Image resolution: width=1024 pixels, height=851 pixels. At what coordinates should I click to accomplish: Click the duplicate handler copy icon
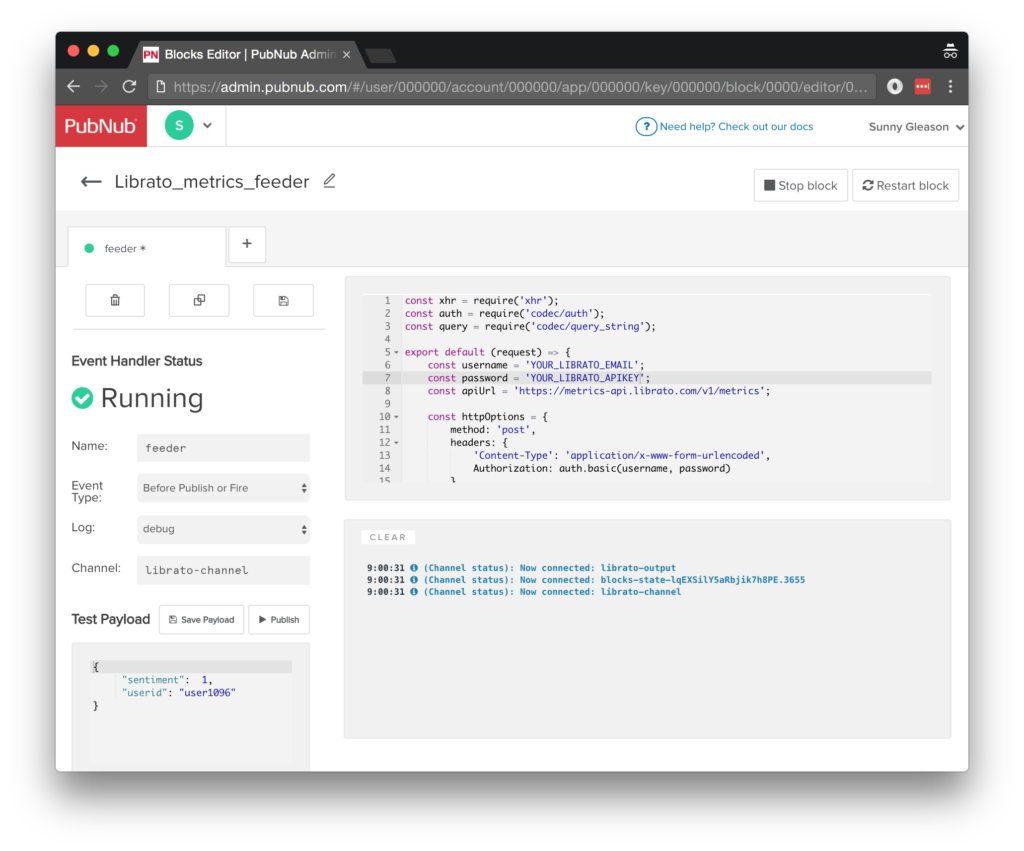coord(199,300)
